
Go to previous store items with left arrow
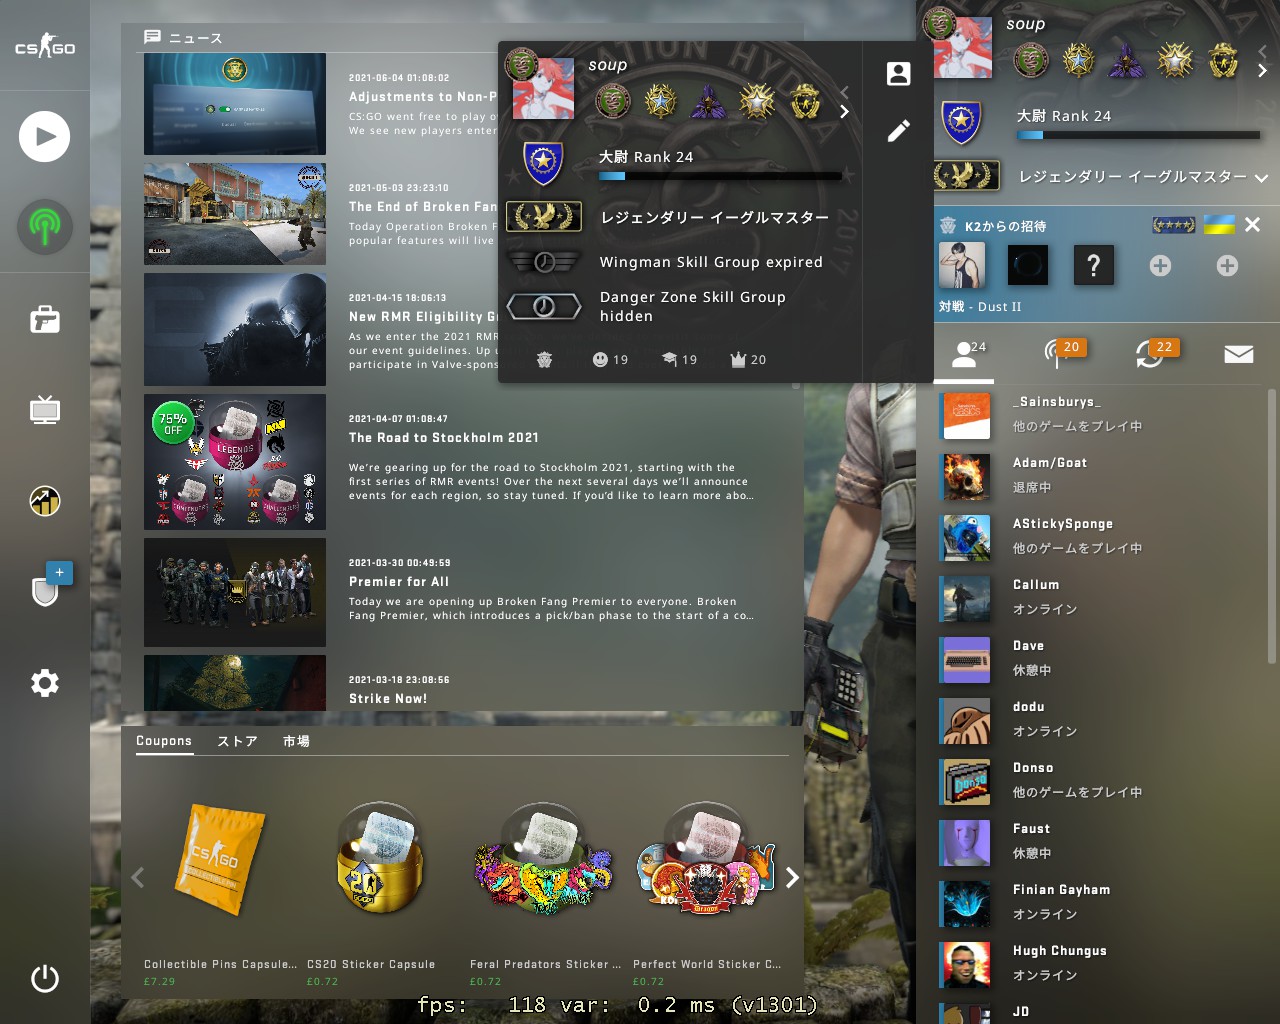click(138, 877)
